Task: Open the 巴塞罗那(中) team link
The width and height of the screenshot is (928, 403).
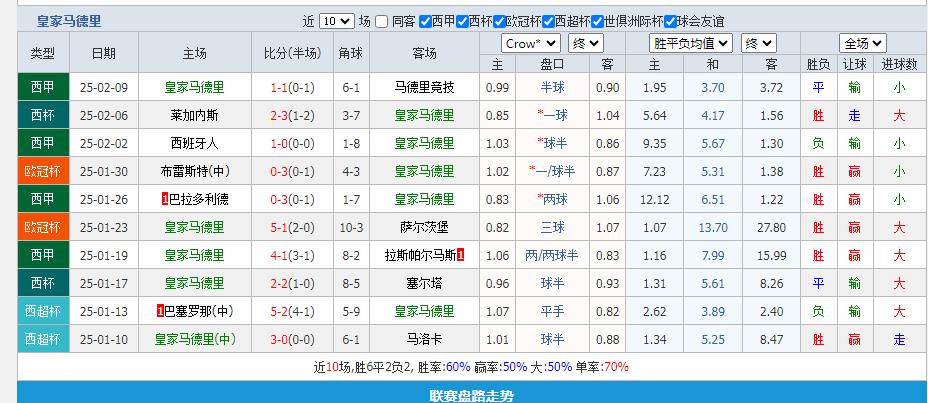Action: (198, 311)
